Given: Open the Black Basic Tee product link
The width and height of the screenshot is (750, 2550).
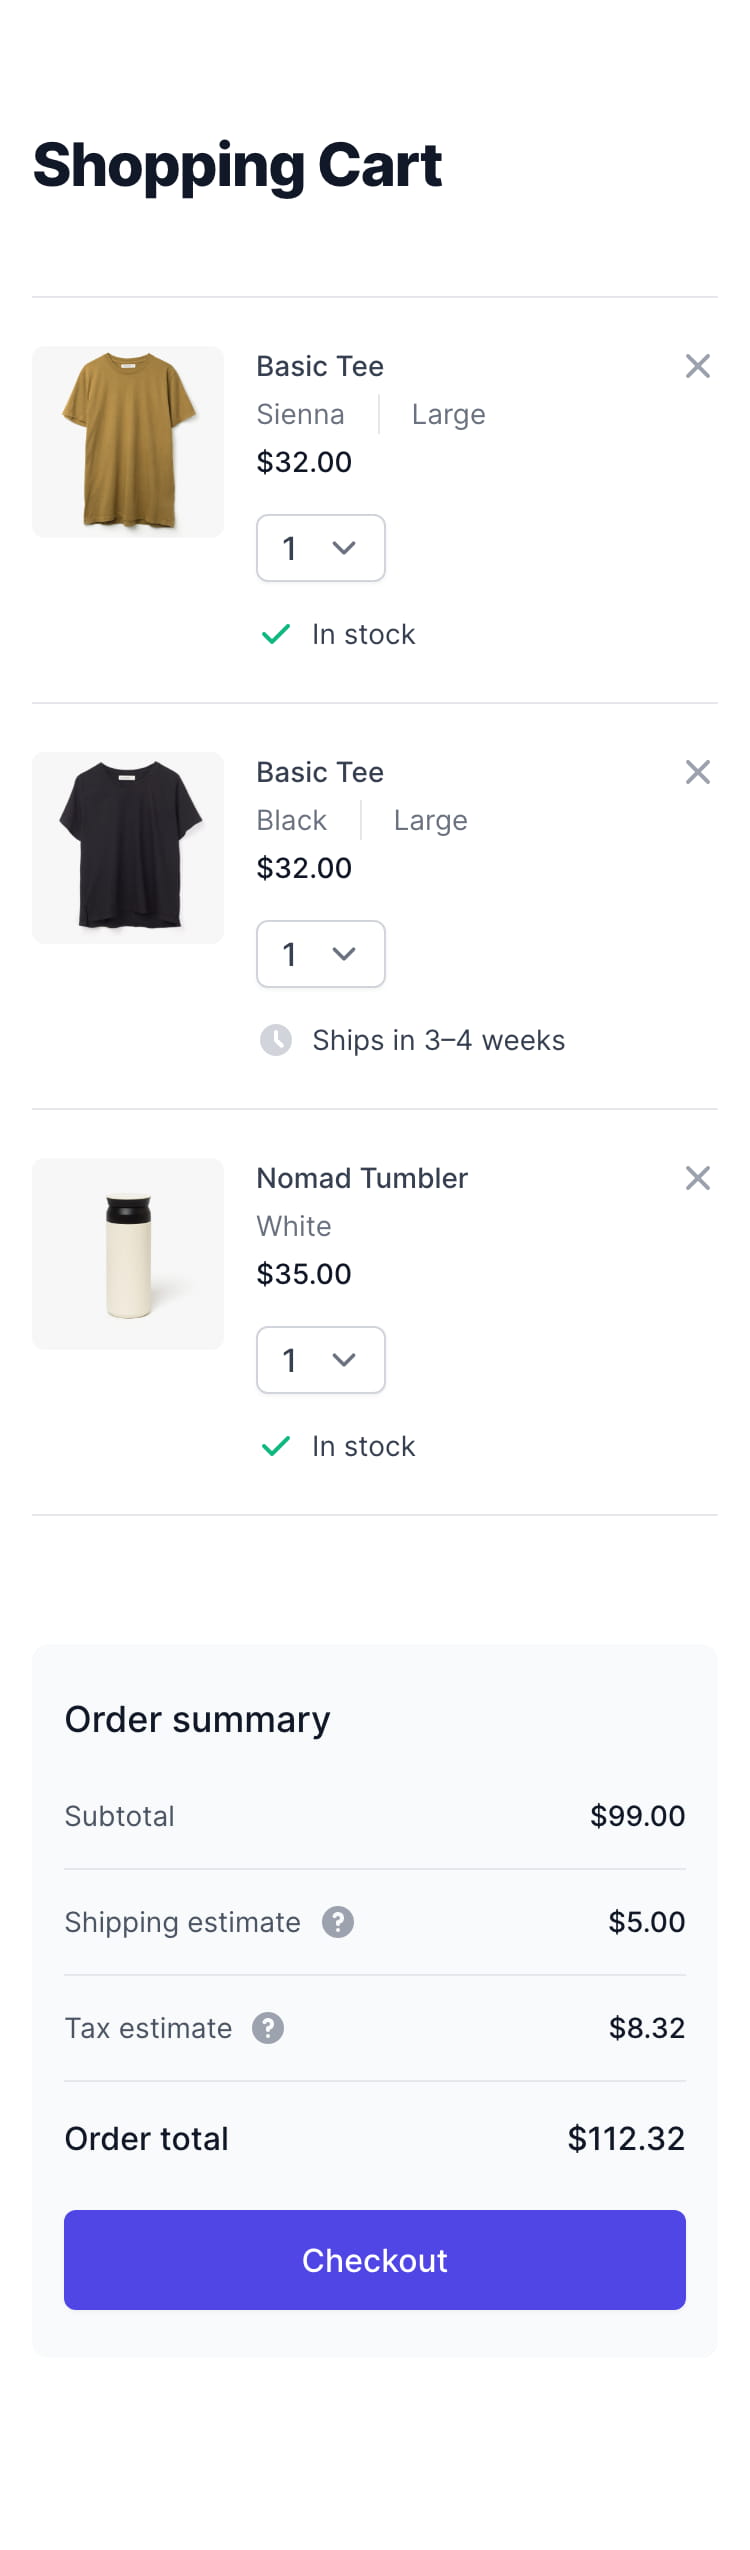Looking at the screenshot, I should click(x=320, y=772).
